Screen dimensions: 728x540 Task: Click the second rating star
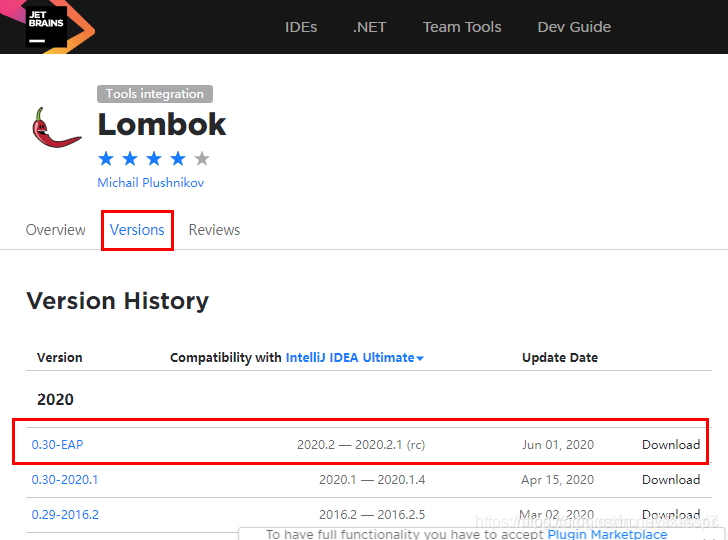tap(130, 159)
